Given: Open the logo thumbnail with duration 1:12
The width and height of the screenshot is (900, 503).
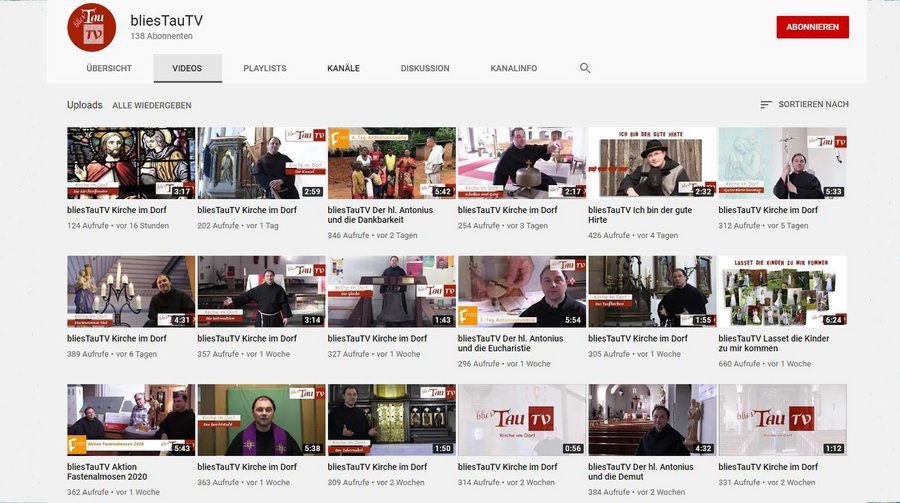Looking at the screenshot, I should pyautogui.click(x=782, y=420).
